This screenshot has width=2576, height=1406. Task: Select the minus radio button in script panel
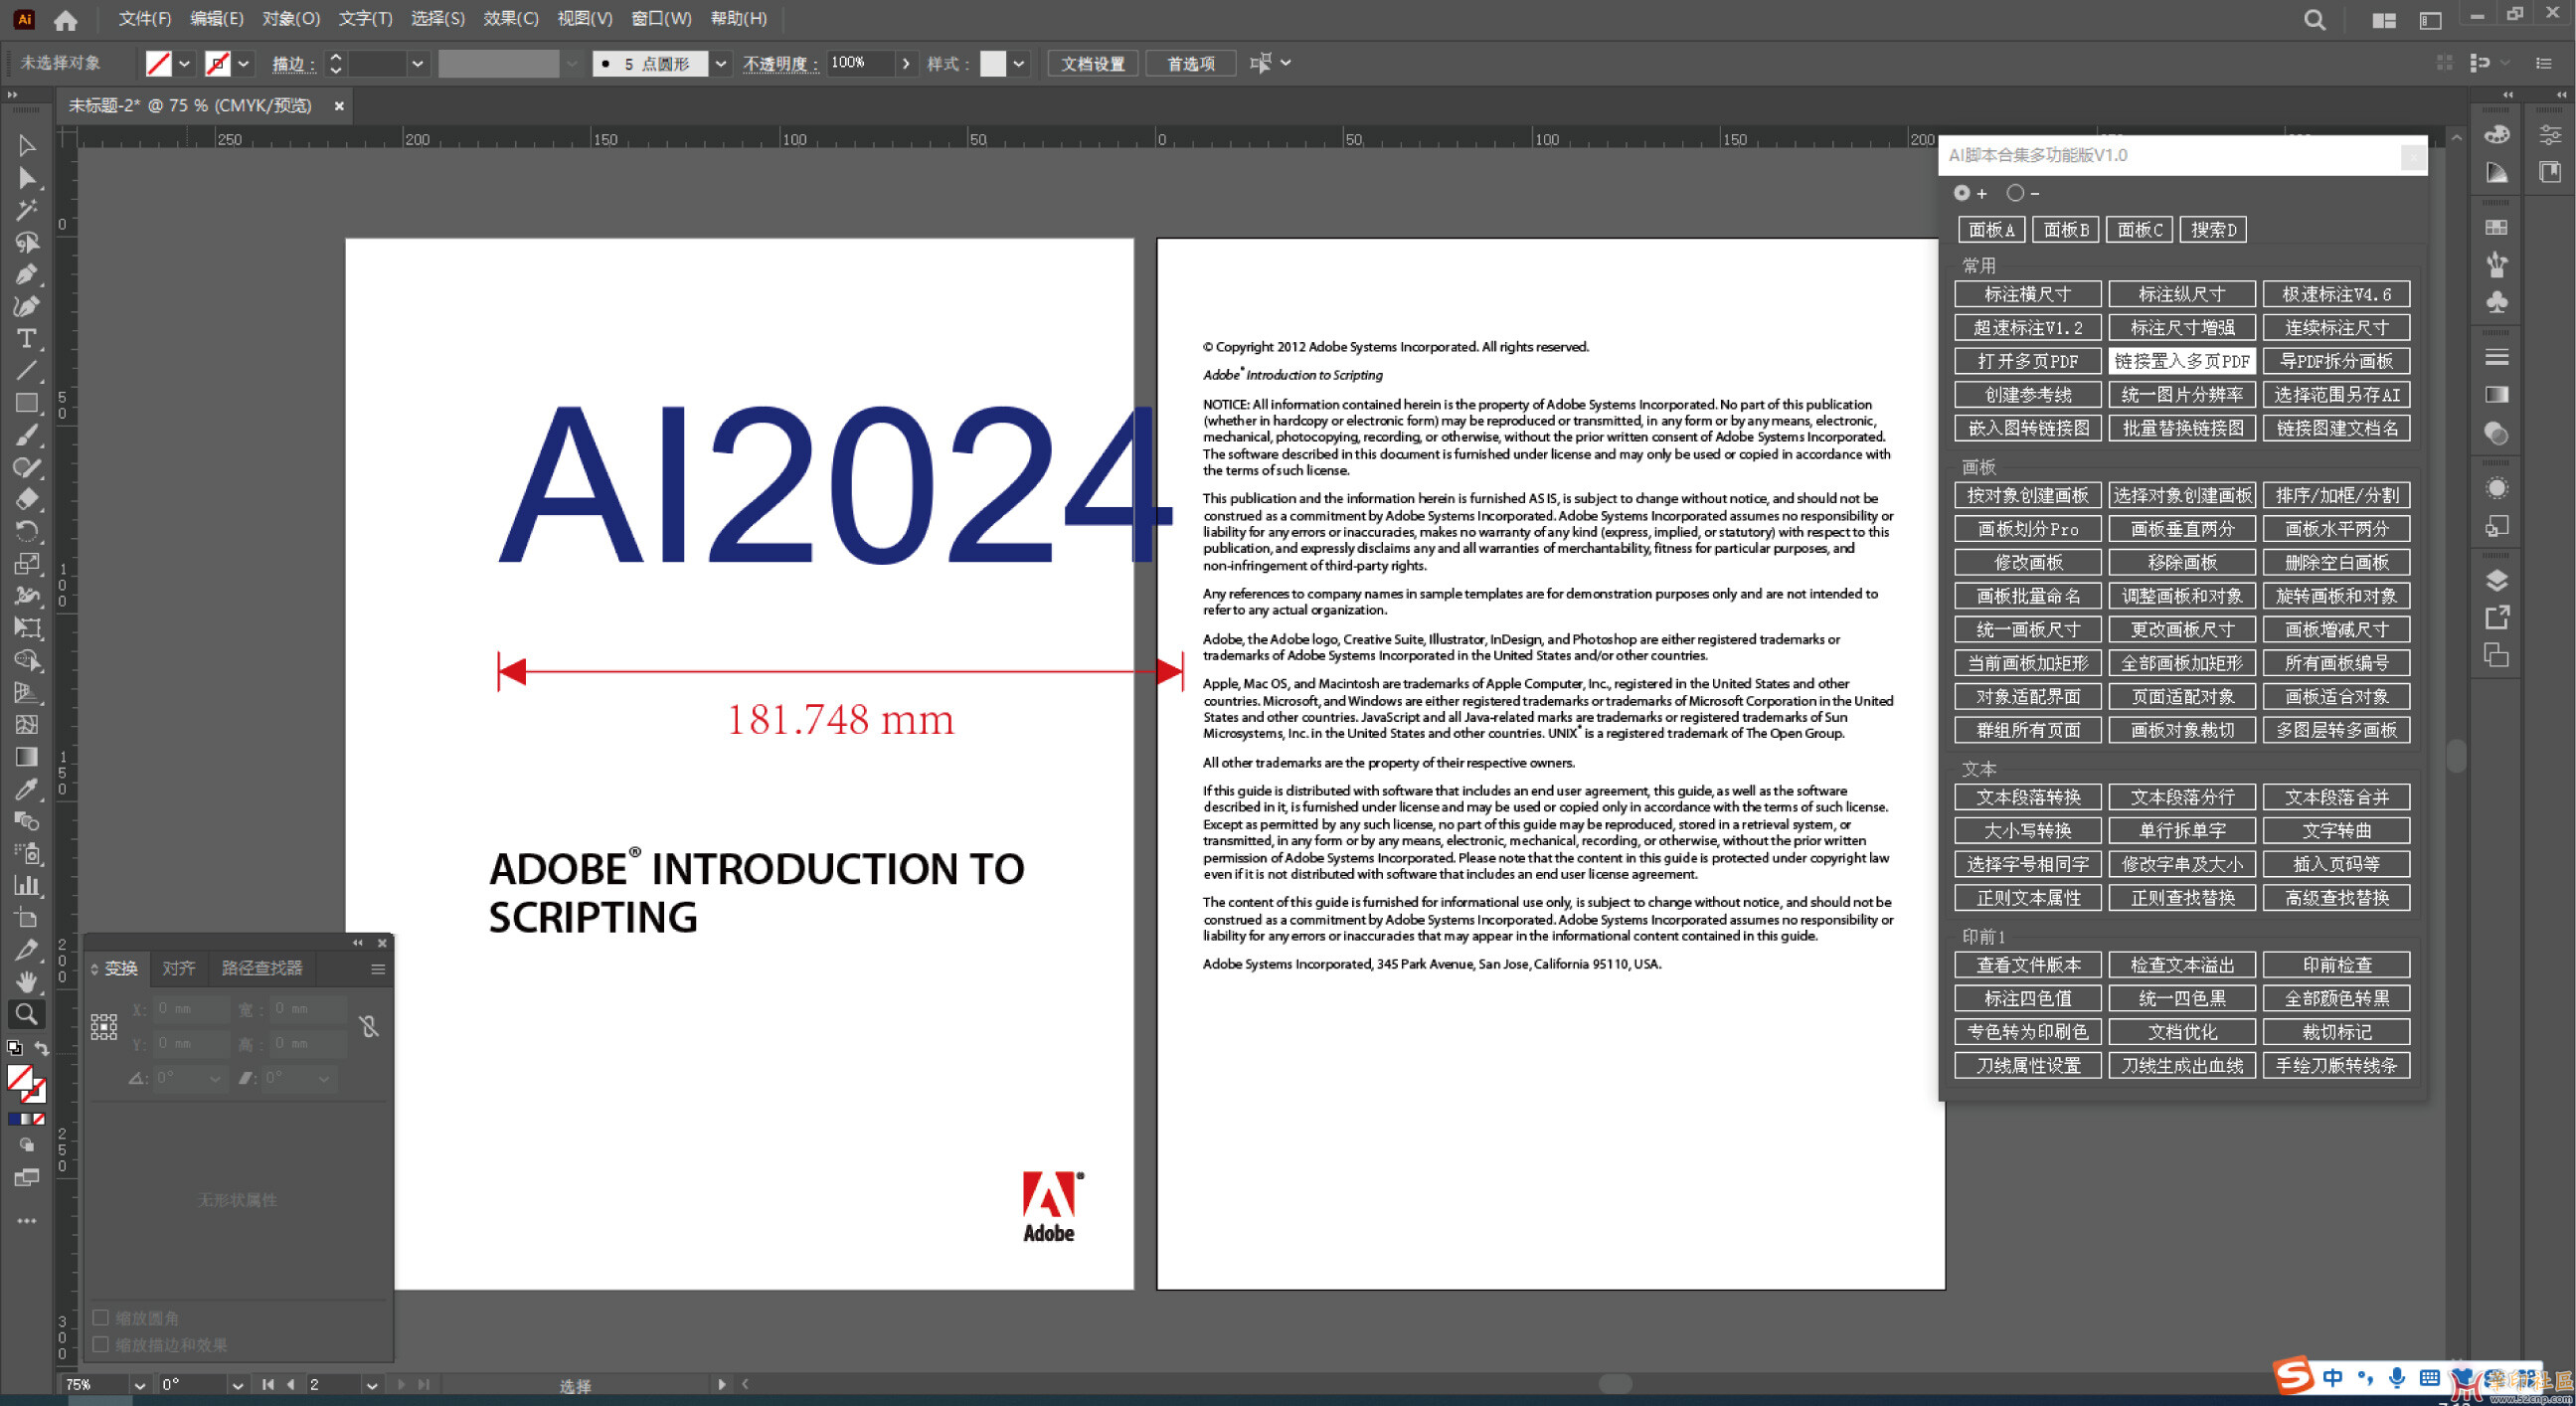tap(2015, 193)
